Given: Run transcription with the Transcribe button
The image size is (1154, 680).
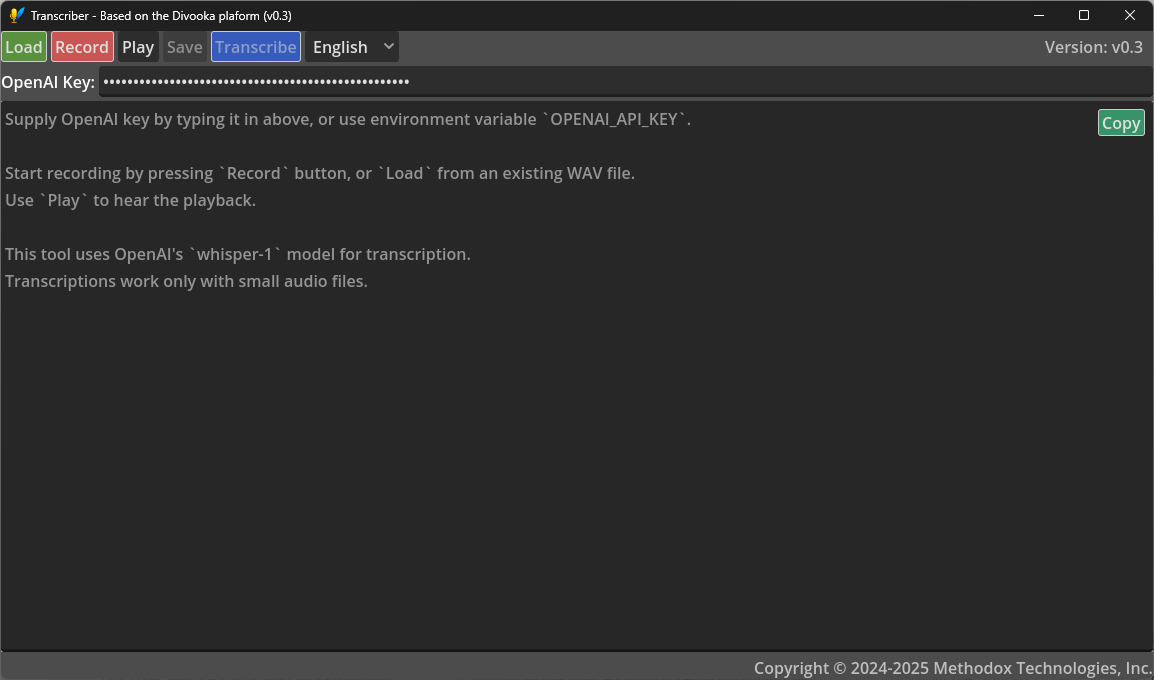Looking at the screenshot, I should (255, 47).
